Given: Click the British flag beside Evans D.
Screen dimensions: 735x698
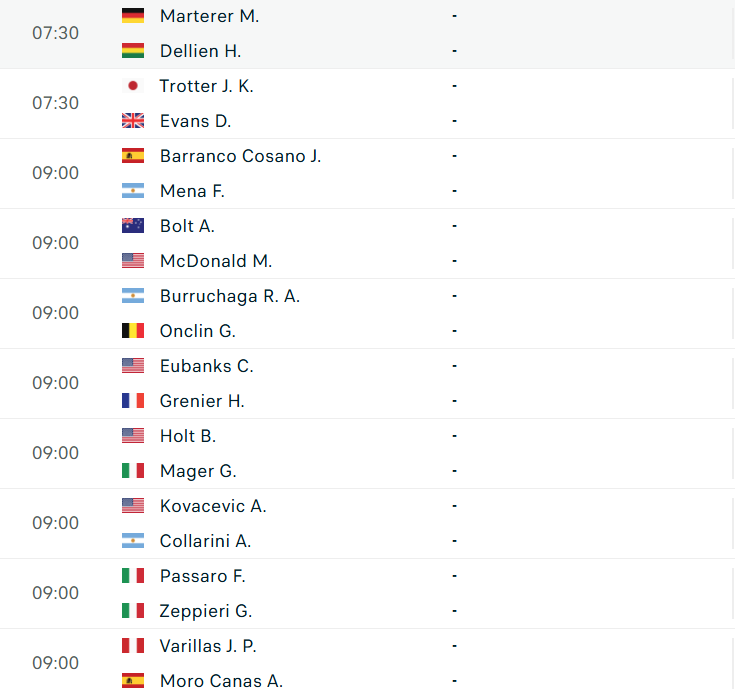Looking at the screenshot, I should 132,121.
